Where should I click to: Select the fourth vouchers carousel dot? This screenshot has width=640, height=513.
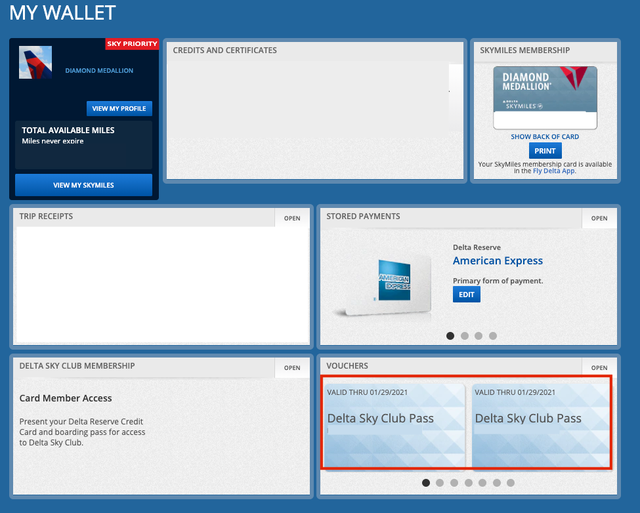[468, 483]
